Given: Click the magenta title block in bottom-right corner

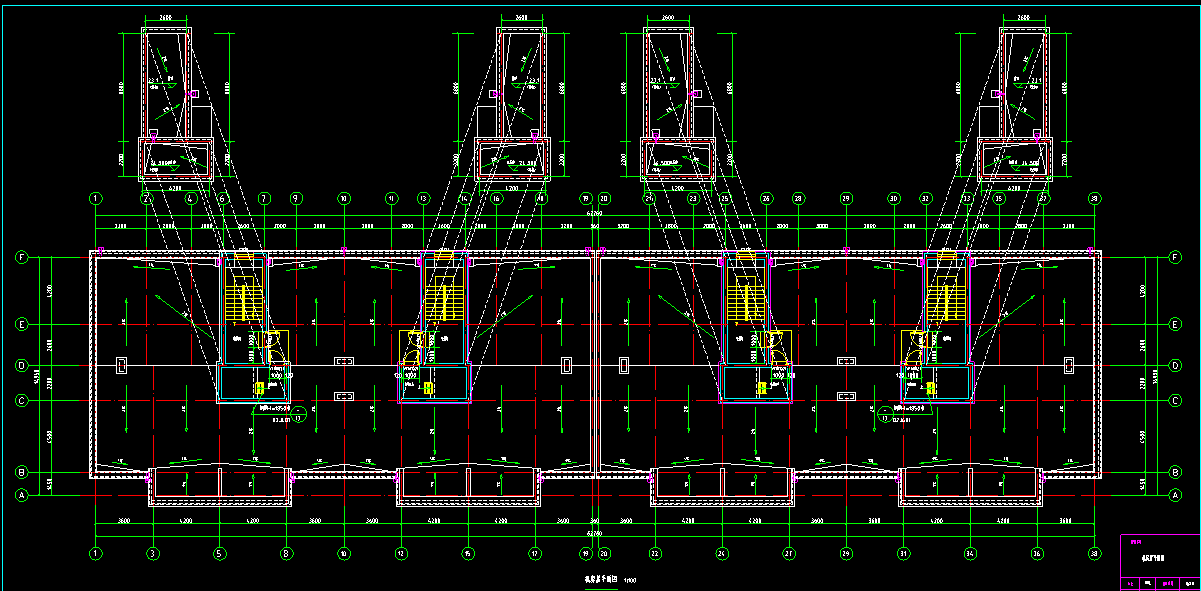Looking at the screenshot, I should tap(1159, 563).
